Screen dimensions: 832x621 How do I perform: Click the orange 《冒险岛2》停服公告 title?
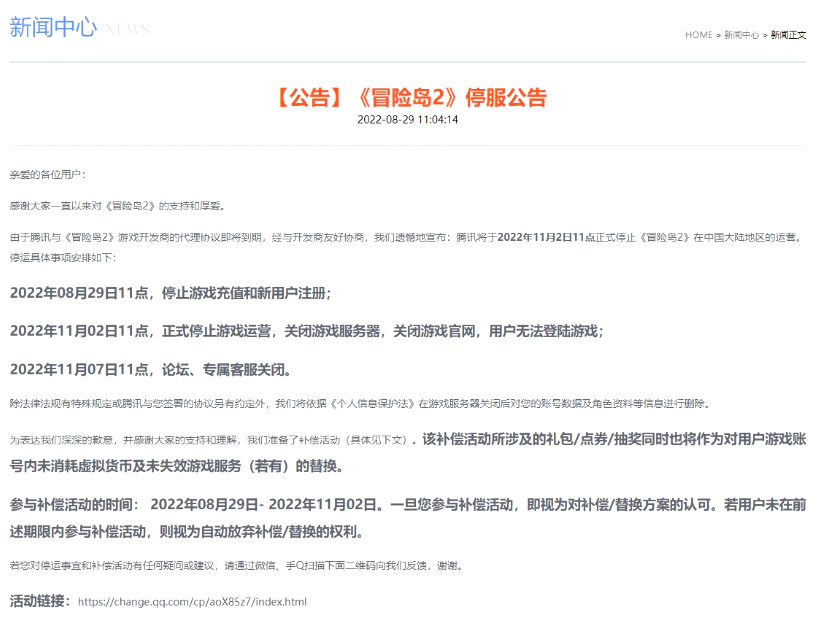point(408,98)
